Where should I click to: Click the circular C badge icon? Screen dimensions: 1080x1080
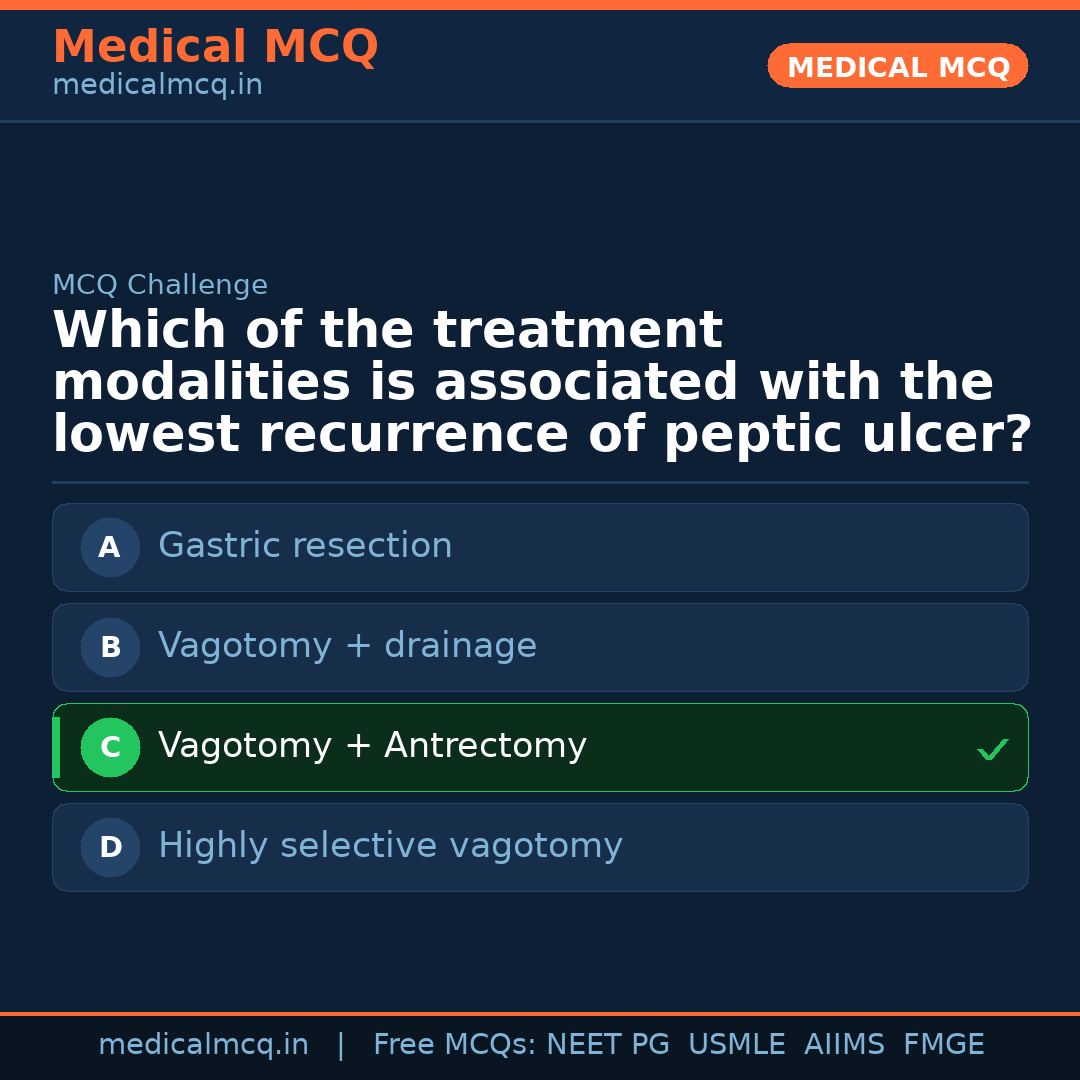pyautogui.click(x=110, y=747)
